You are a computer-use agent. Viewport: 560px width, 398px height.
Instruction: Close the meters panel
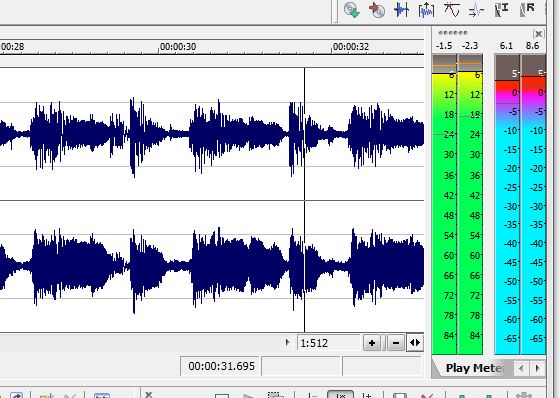[538, 34]
